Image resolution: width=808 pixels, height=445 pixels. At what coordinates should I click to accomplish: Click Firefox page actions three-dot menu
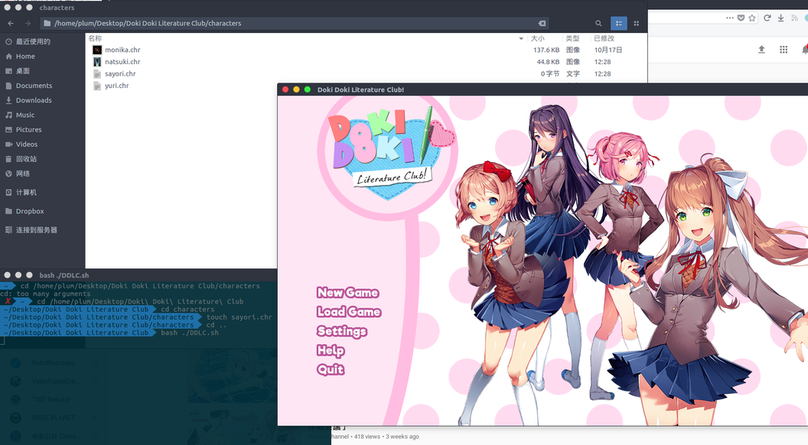coord(730,18)
